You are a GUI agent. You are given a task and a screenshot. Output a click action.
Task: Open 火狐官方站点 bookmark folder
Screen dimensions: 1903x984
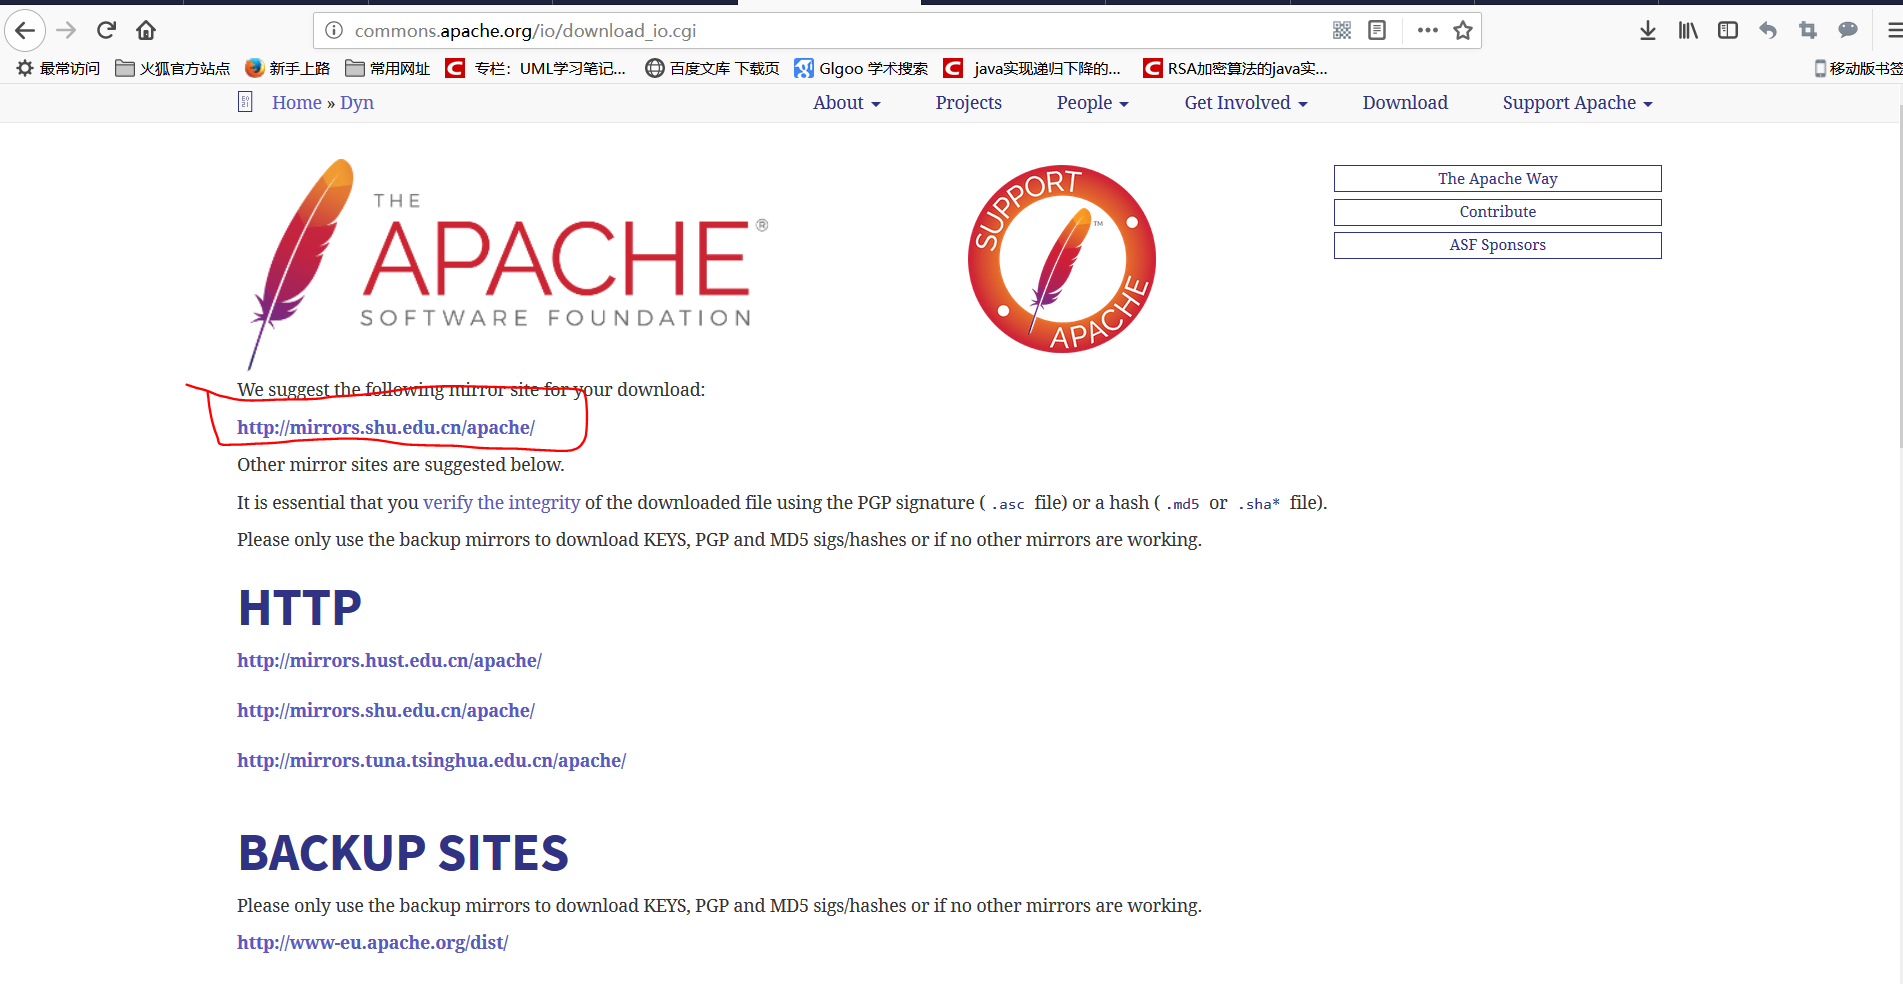[x=172, y=68]
